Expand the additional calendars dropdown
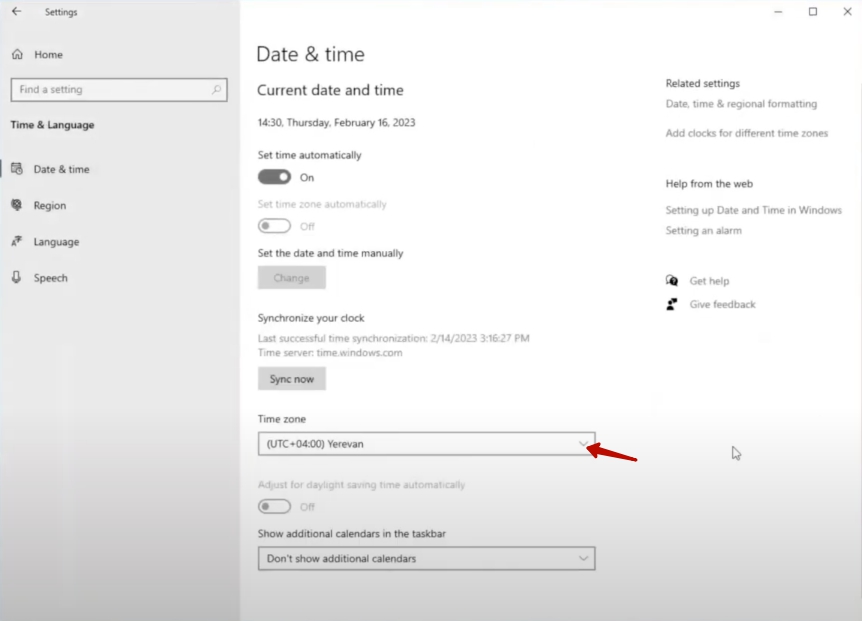Image resolution: width=862 pixels, height=621 pixels. pos(426,559)
